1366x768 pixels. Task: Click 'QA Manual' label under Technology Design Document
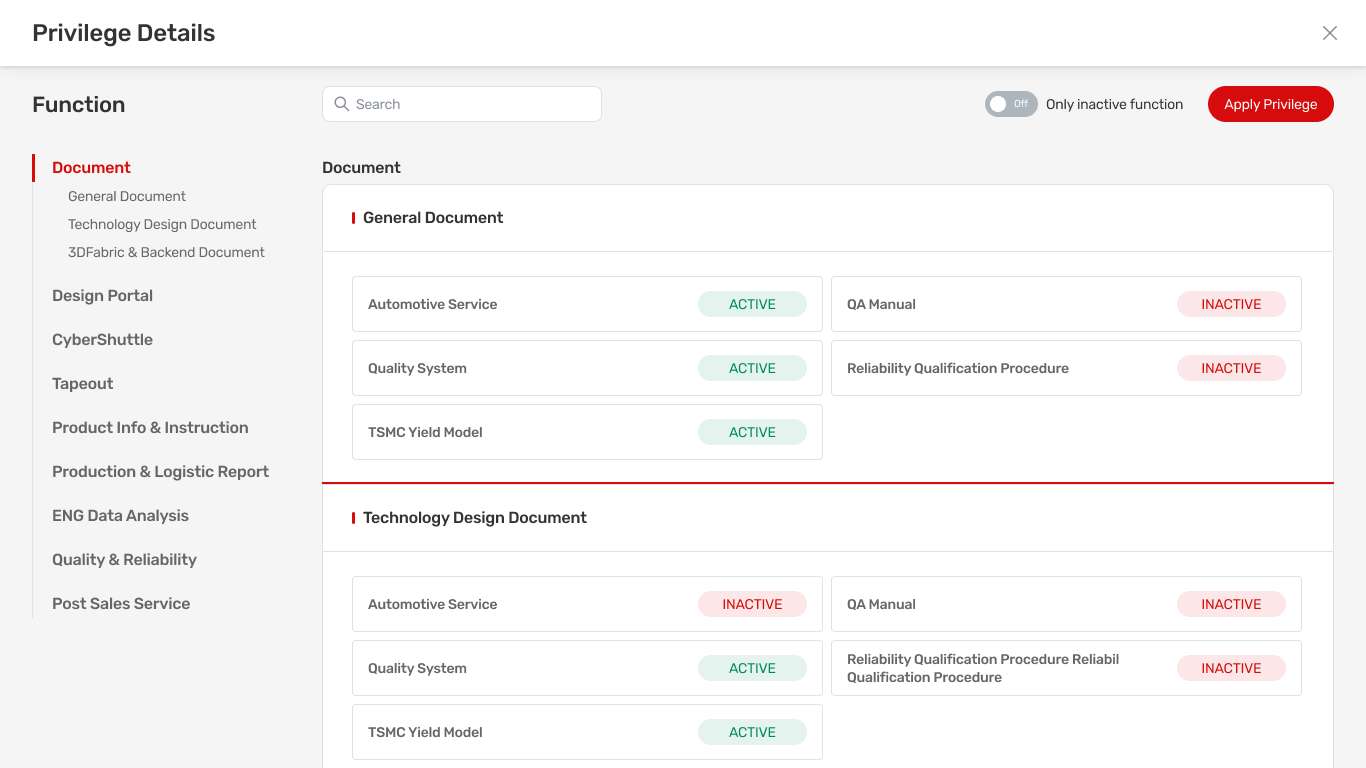pos(881,604)
